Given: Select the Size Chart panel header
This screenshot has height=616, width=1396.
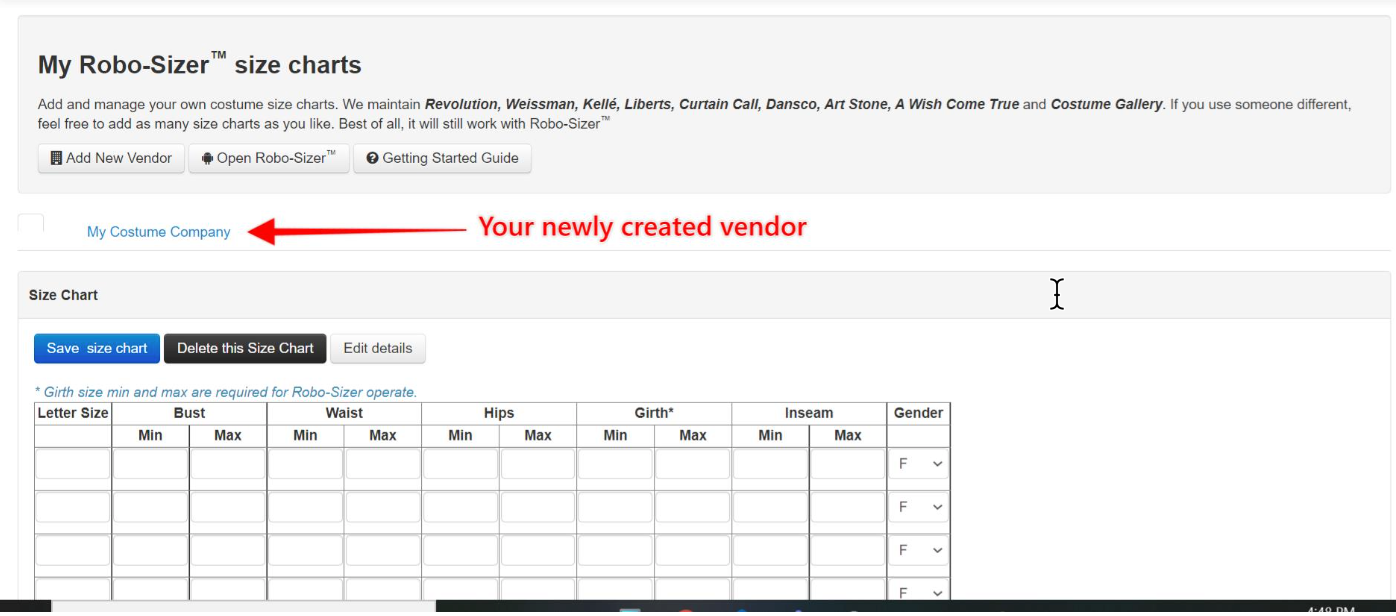Looking at the screenshot, I should pos(63,295).
